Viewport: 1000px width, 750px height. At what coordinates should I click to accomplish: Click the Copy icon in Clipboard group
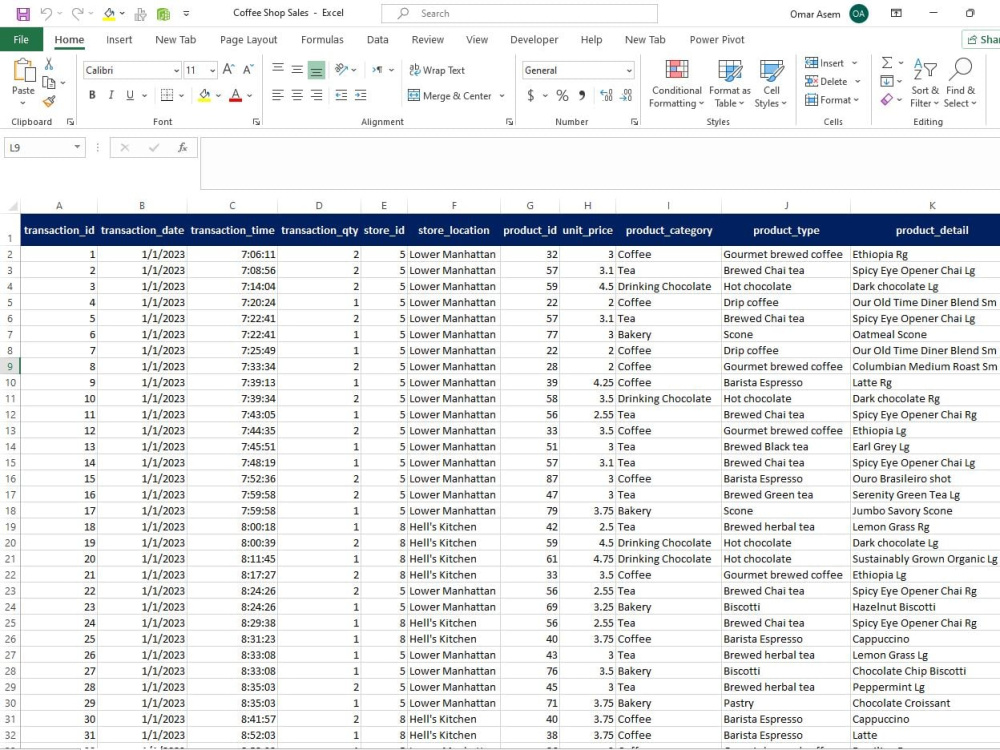pyautogui.click(x=49, y=82)
